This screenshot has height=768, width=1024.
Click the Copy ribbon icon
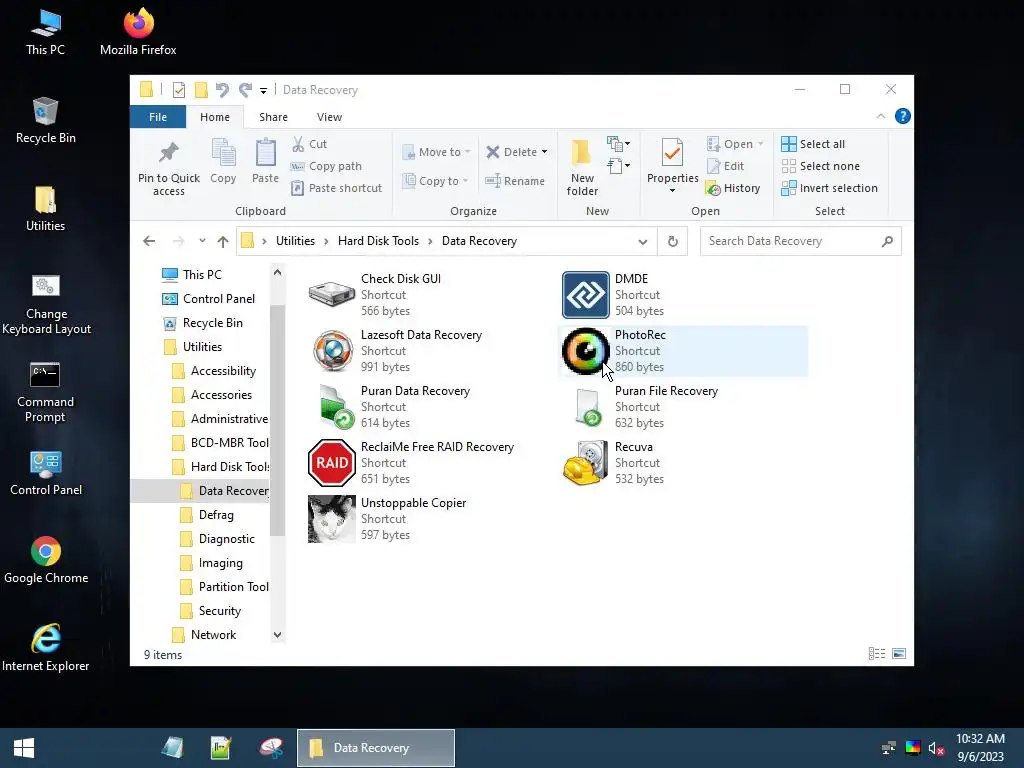tap(223, 153)
